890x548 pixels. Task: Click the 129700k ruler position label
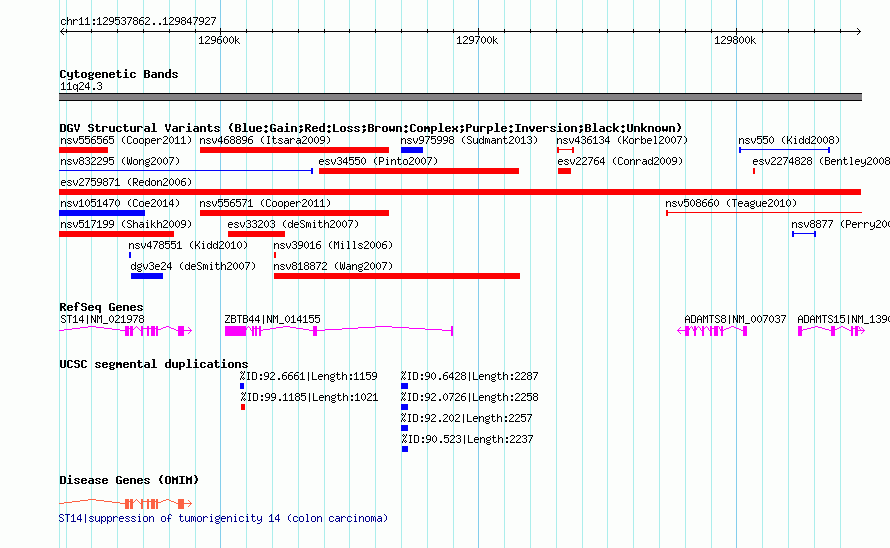coord(477,40)
